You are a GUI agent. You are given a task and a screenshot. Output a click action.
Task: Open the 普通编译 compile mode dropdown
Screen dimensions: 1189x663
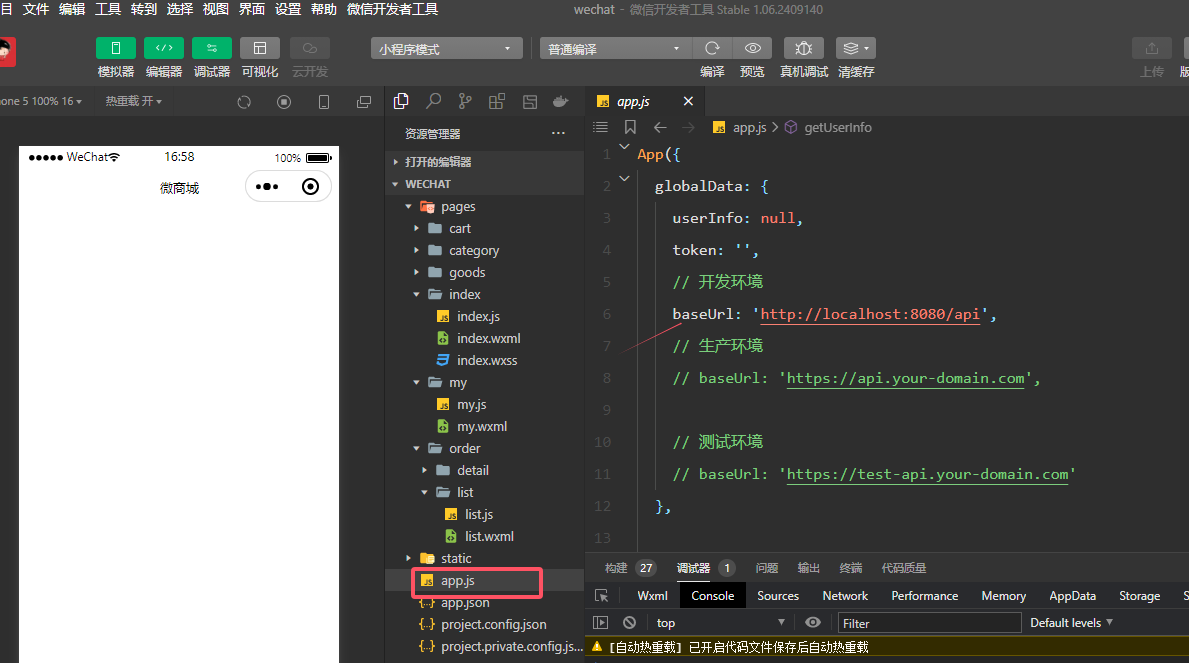615,49
